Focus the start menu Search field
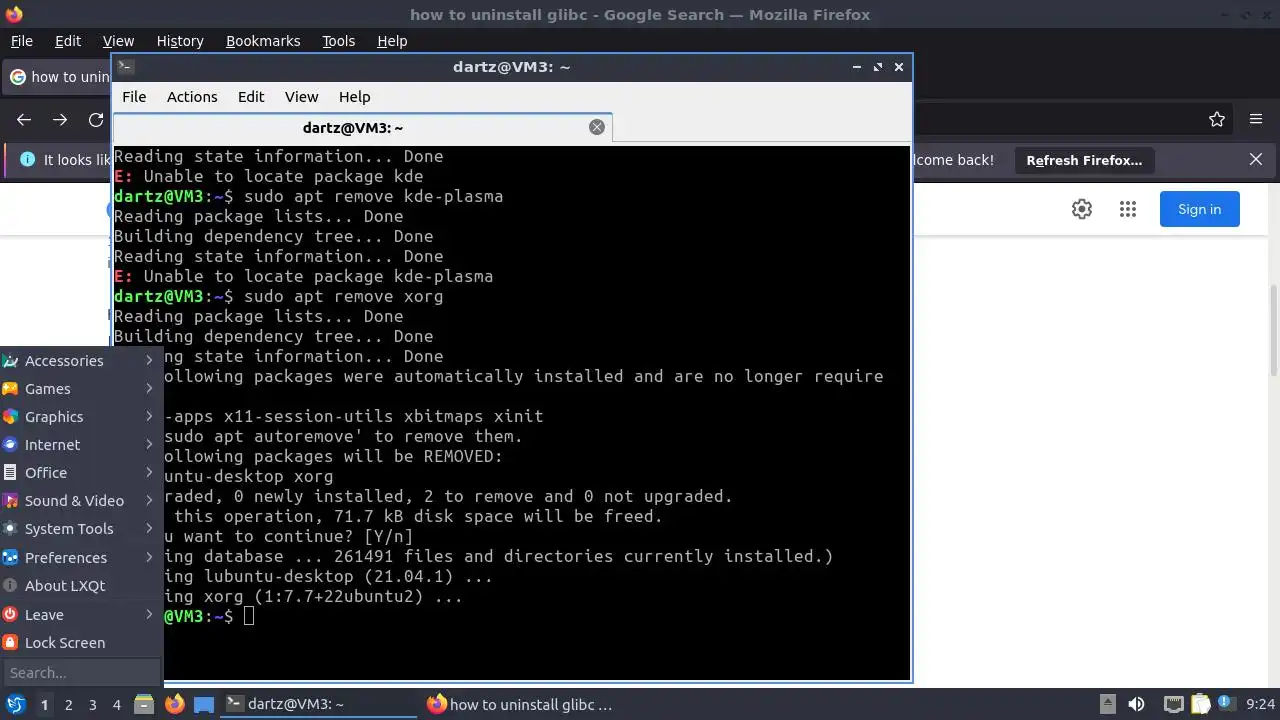This screenshot has height=720, width=1280. 81,673
